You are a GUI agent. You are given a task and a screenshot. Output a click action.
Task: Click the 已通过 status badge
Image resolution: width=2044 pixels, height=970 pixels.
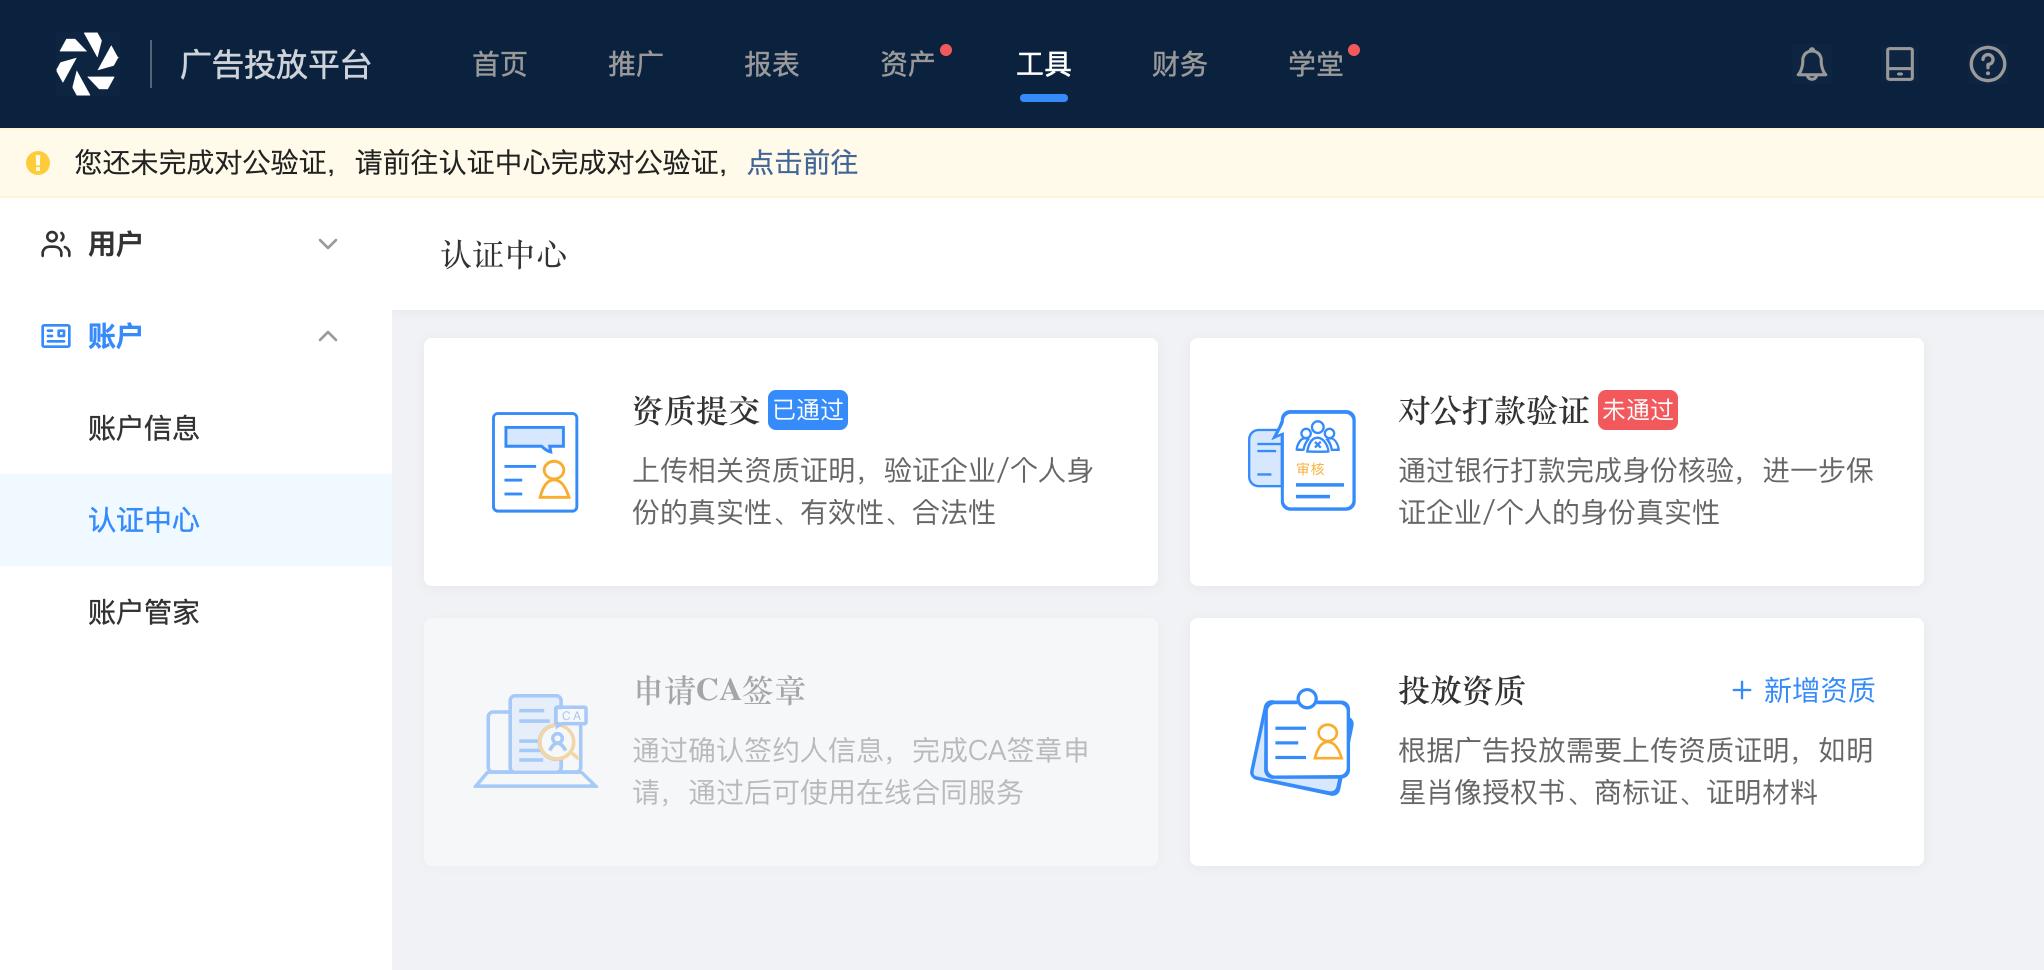(x=808, y=410)
